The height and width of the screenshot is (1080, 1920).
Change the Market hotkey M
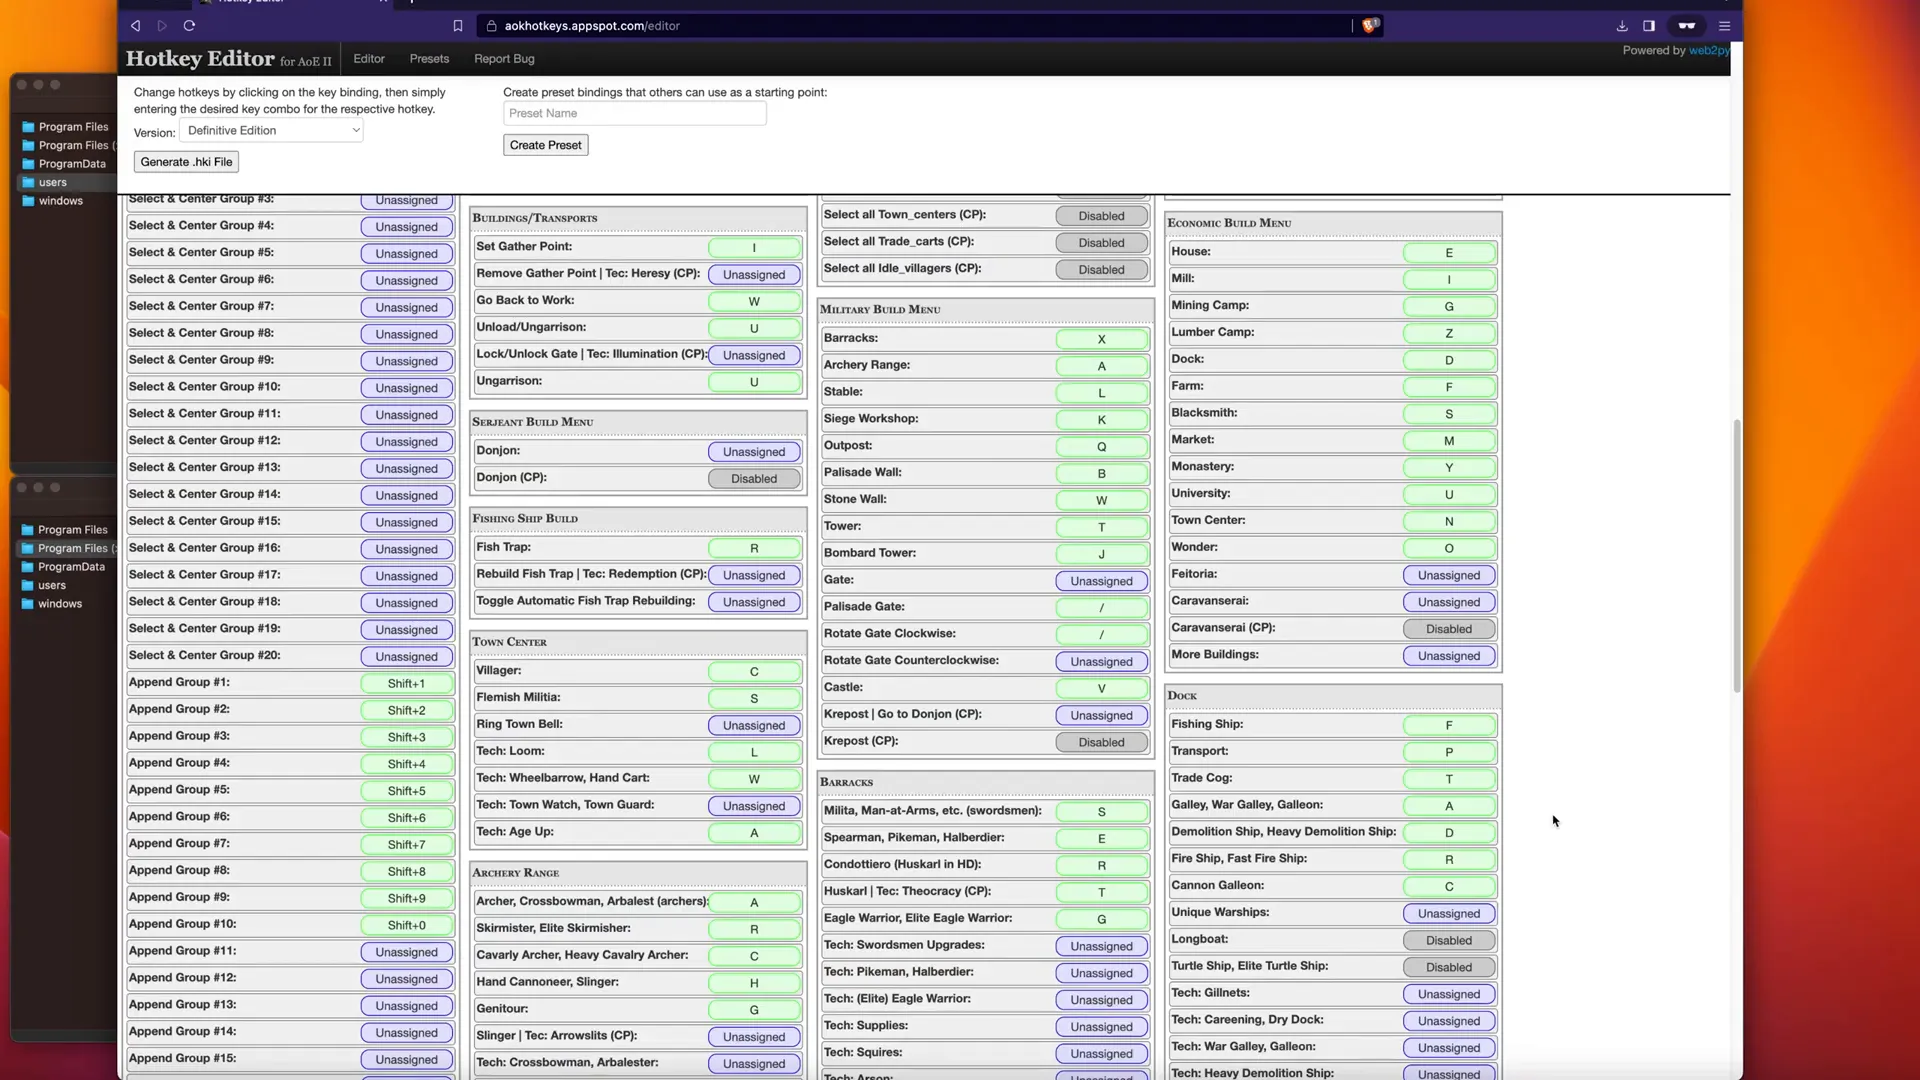(1449, 442)
